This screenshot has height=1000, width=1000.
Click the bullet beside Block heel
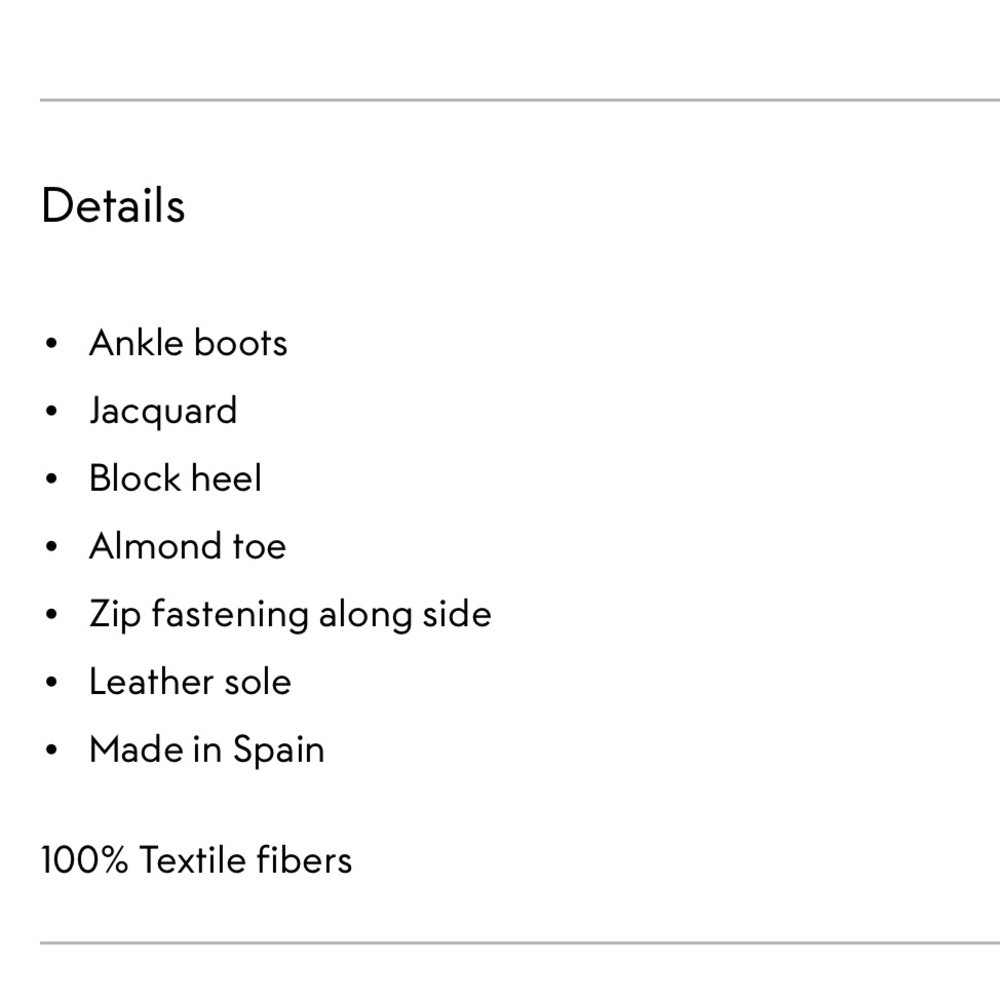tap(52, 479)
